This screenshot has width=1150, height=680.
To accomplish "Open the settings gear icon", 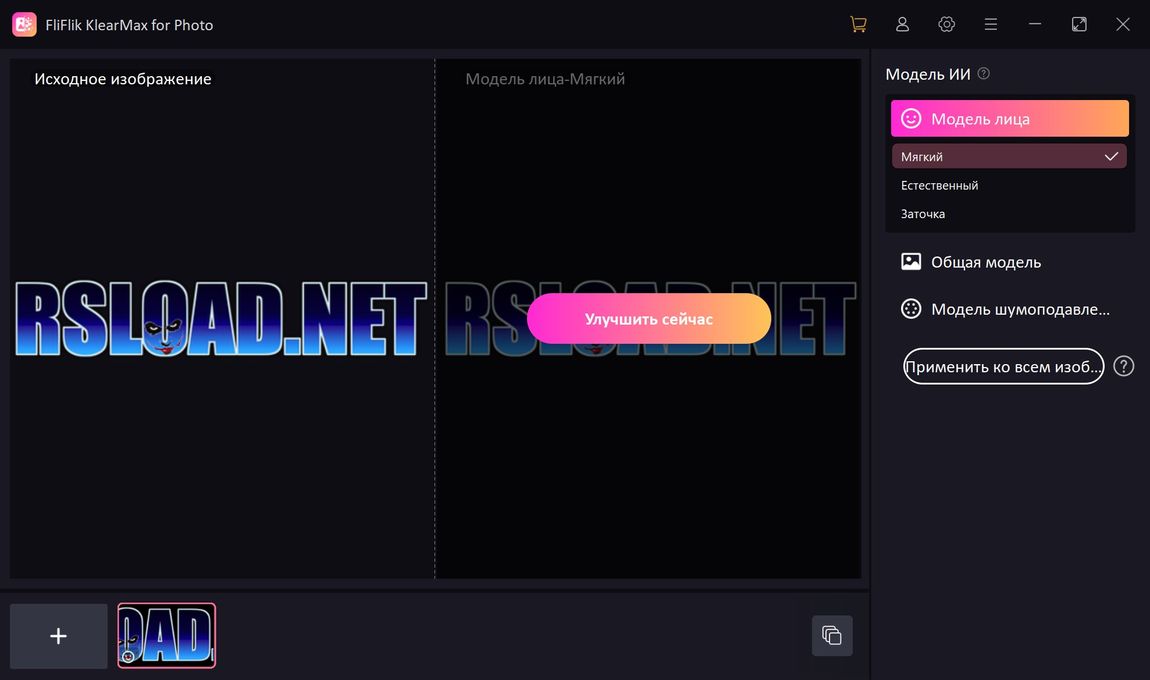I will (946, 24).
